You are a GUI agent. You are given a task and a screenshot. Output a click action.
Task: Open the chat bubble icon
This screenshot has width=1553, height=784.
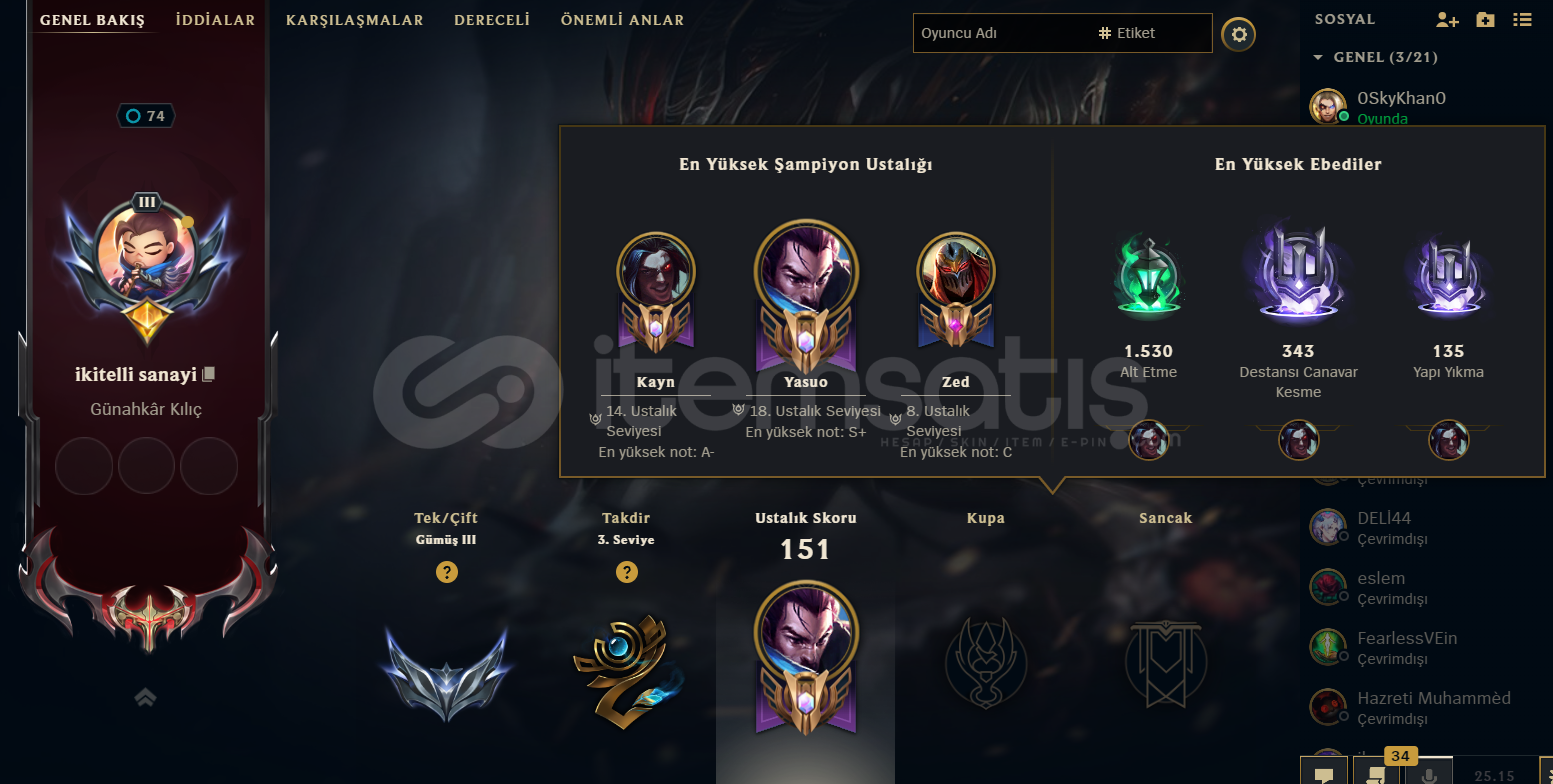coord(1324,773)
